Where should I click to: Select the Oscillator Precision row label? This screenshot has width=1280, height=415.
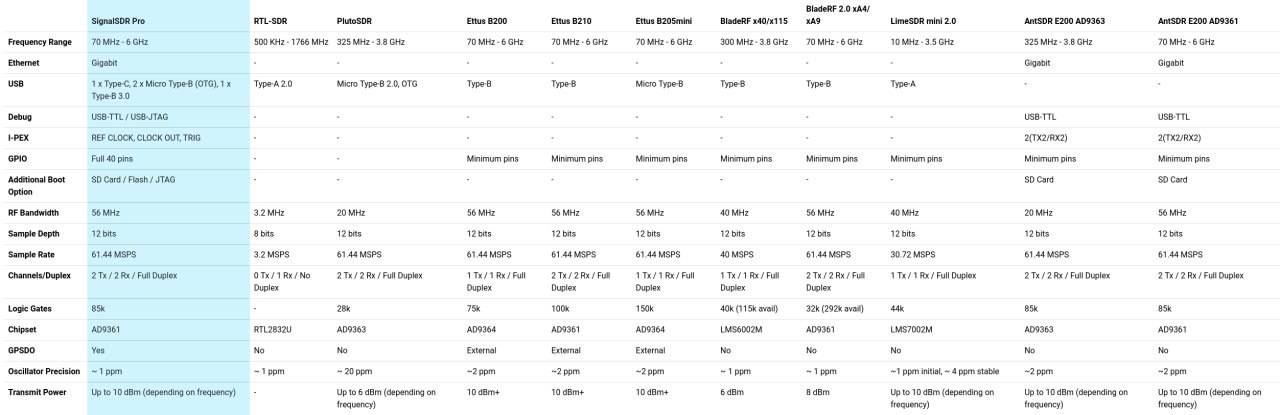point(43,371)
